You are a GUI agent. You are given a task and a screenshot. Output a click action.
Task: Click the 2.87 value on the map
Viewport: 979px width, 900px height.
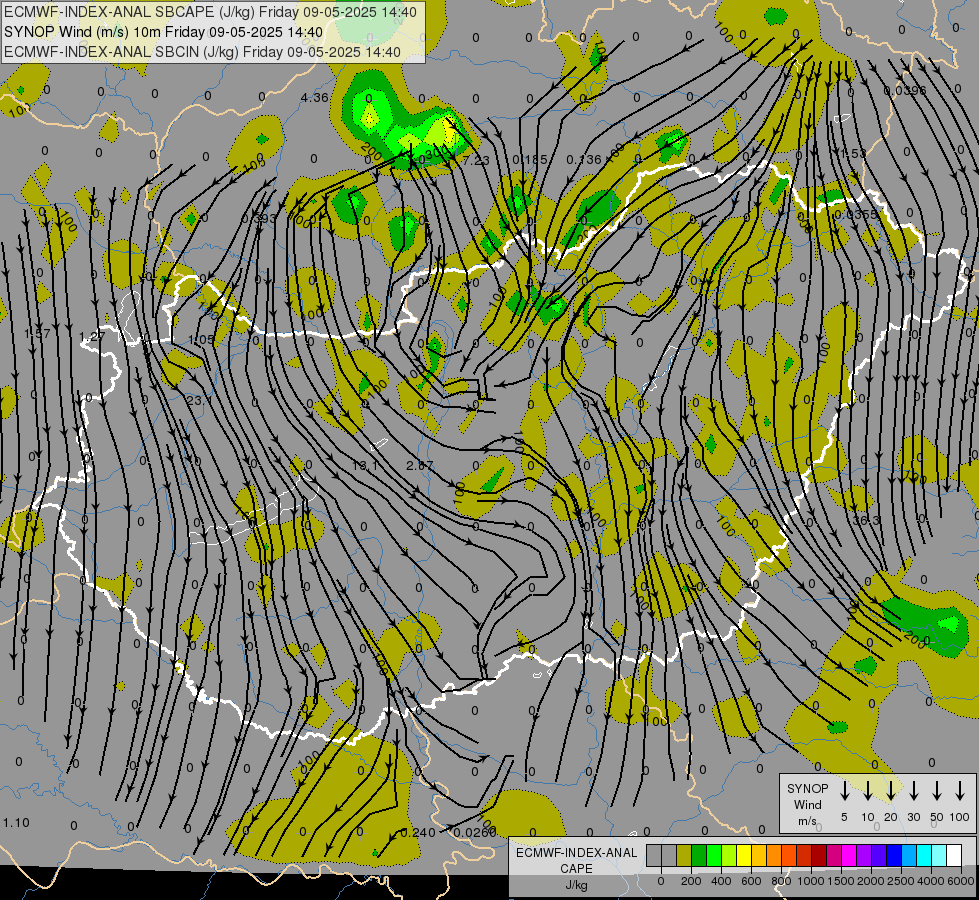(x=419, y=465)
